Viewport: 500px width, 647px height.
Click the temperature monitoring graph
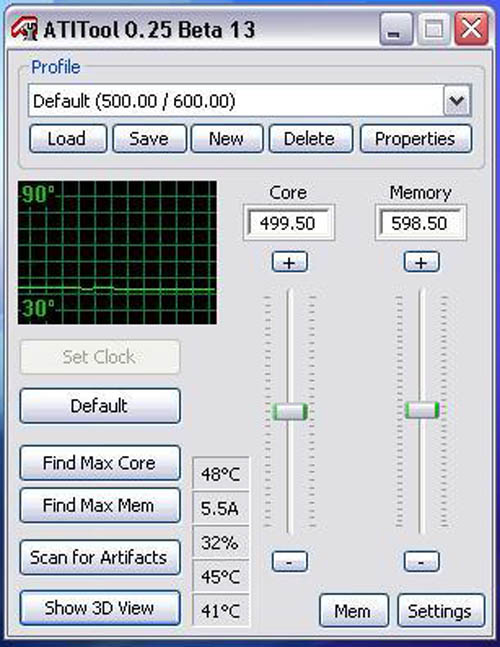pyautogui.click(x=117, y=252)
